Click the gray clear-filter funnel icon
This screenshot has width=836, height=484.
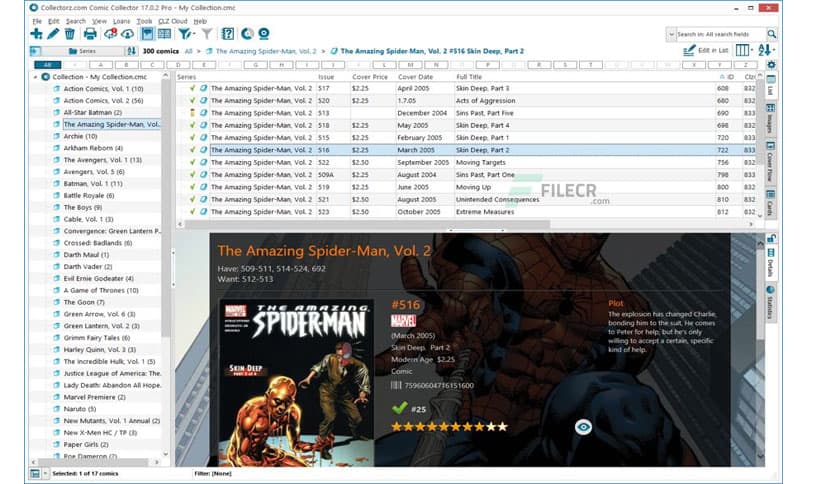coord(207,34)
